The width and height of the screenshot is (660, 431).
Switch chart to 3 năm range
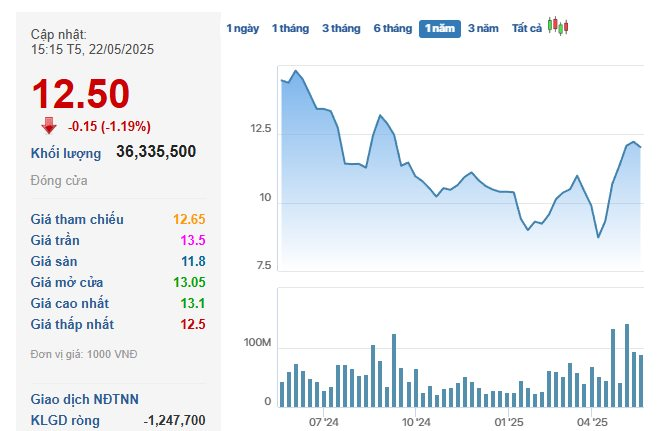[x=483, y=29]
